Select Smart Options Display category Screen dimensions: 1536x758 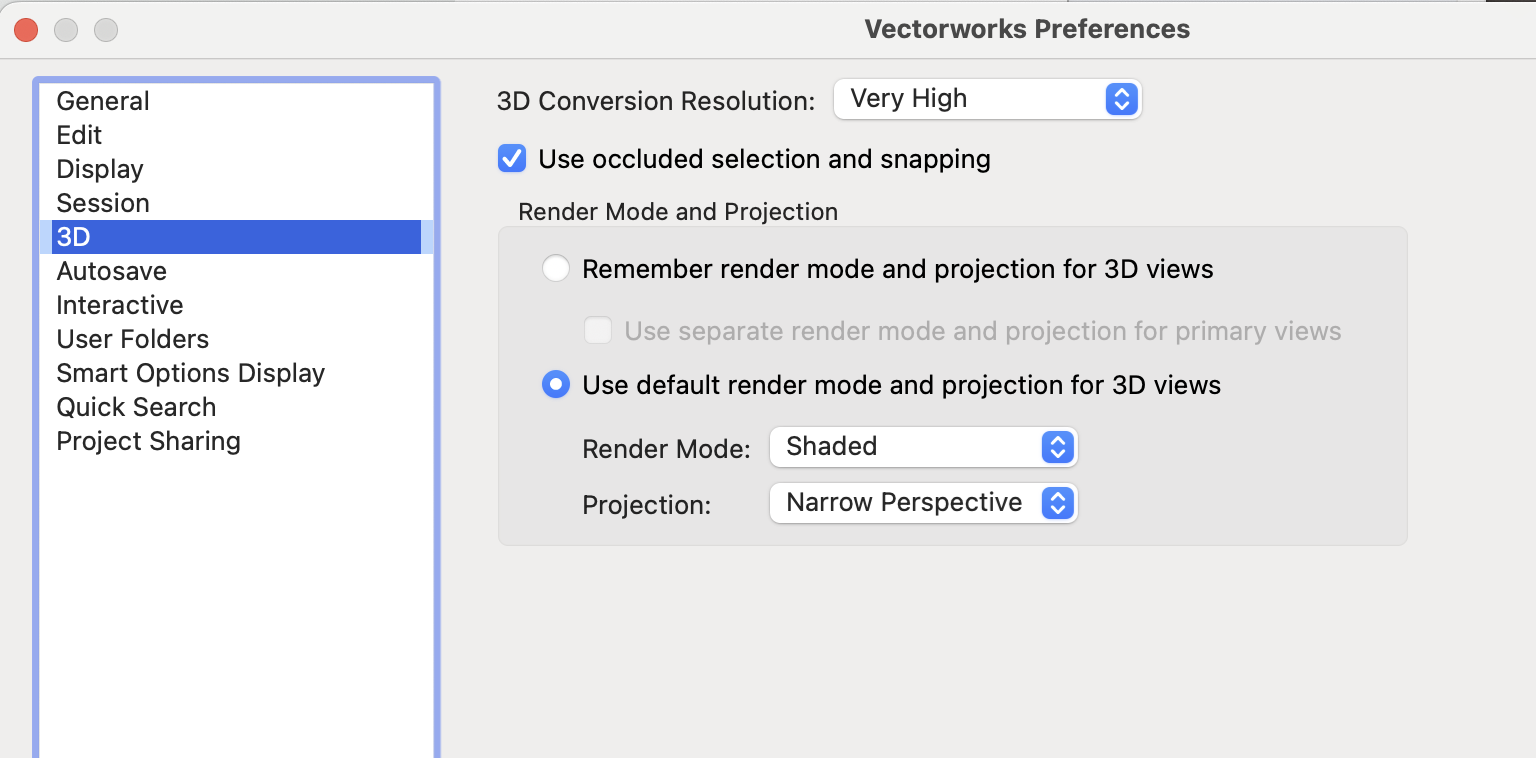pyautogui.click(x=190, y=373)
